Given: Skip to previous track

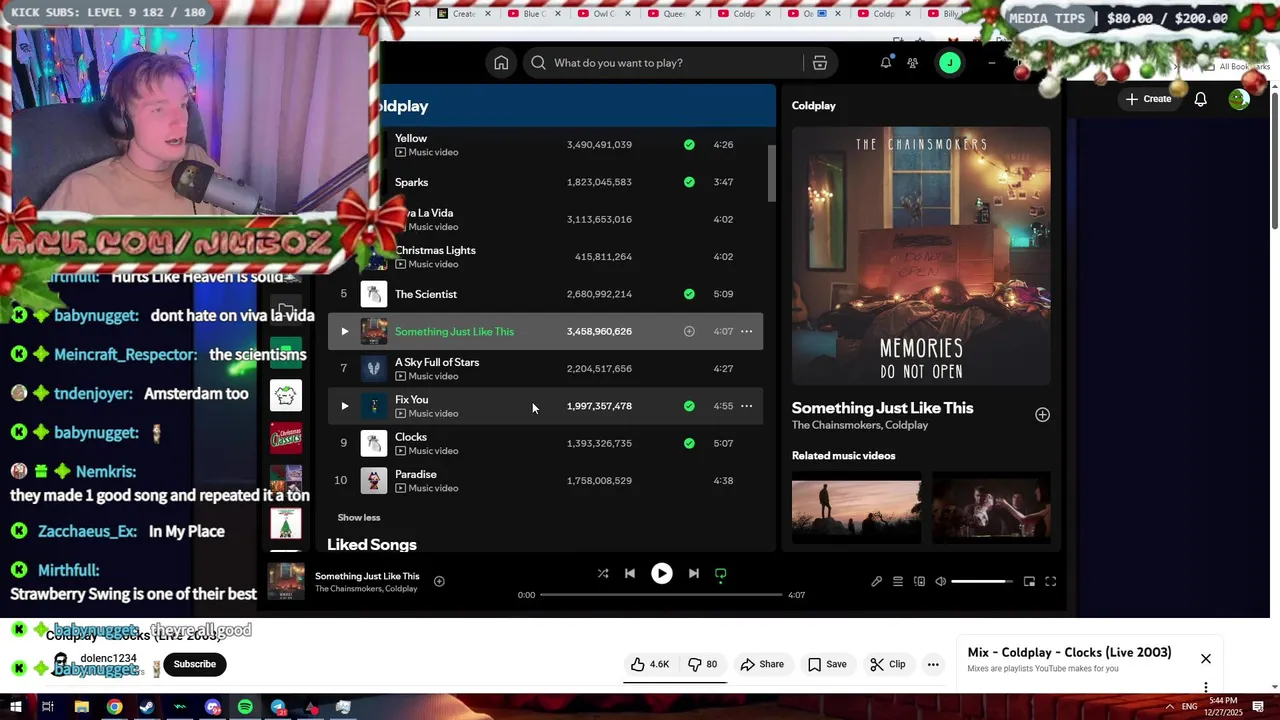Looking at the screenshot, I should click(x=630, y=574).
